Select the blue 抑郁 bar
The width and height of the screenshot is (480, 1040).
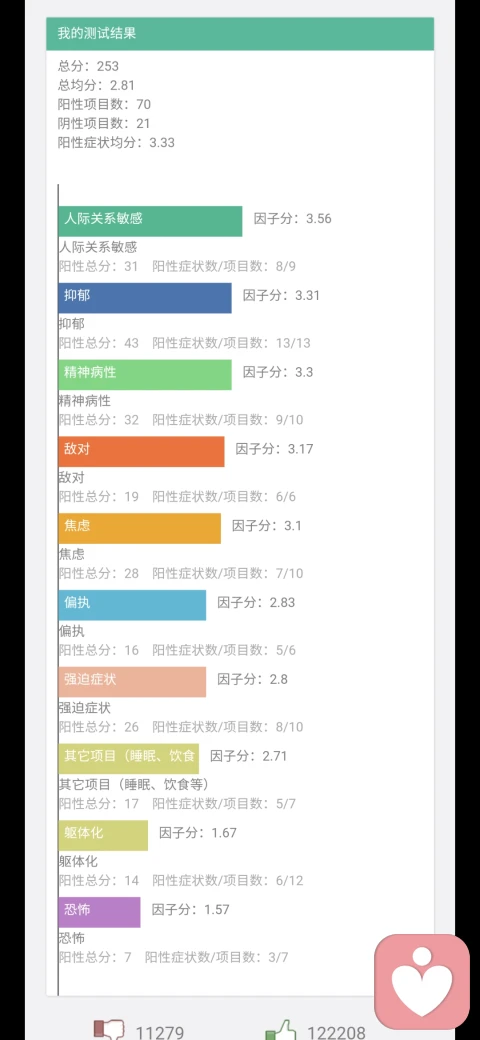(x=145, y=298)
